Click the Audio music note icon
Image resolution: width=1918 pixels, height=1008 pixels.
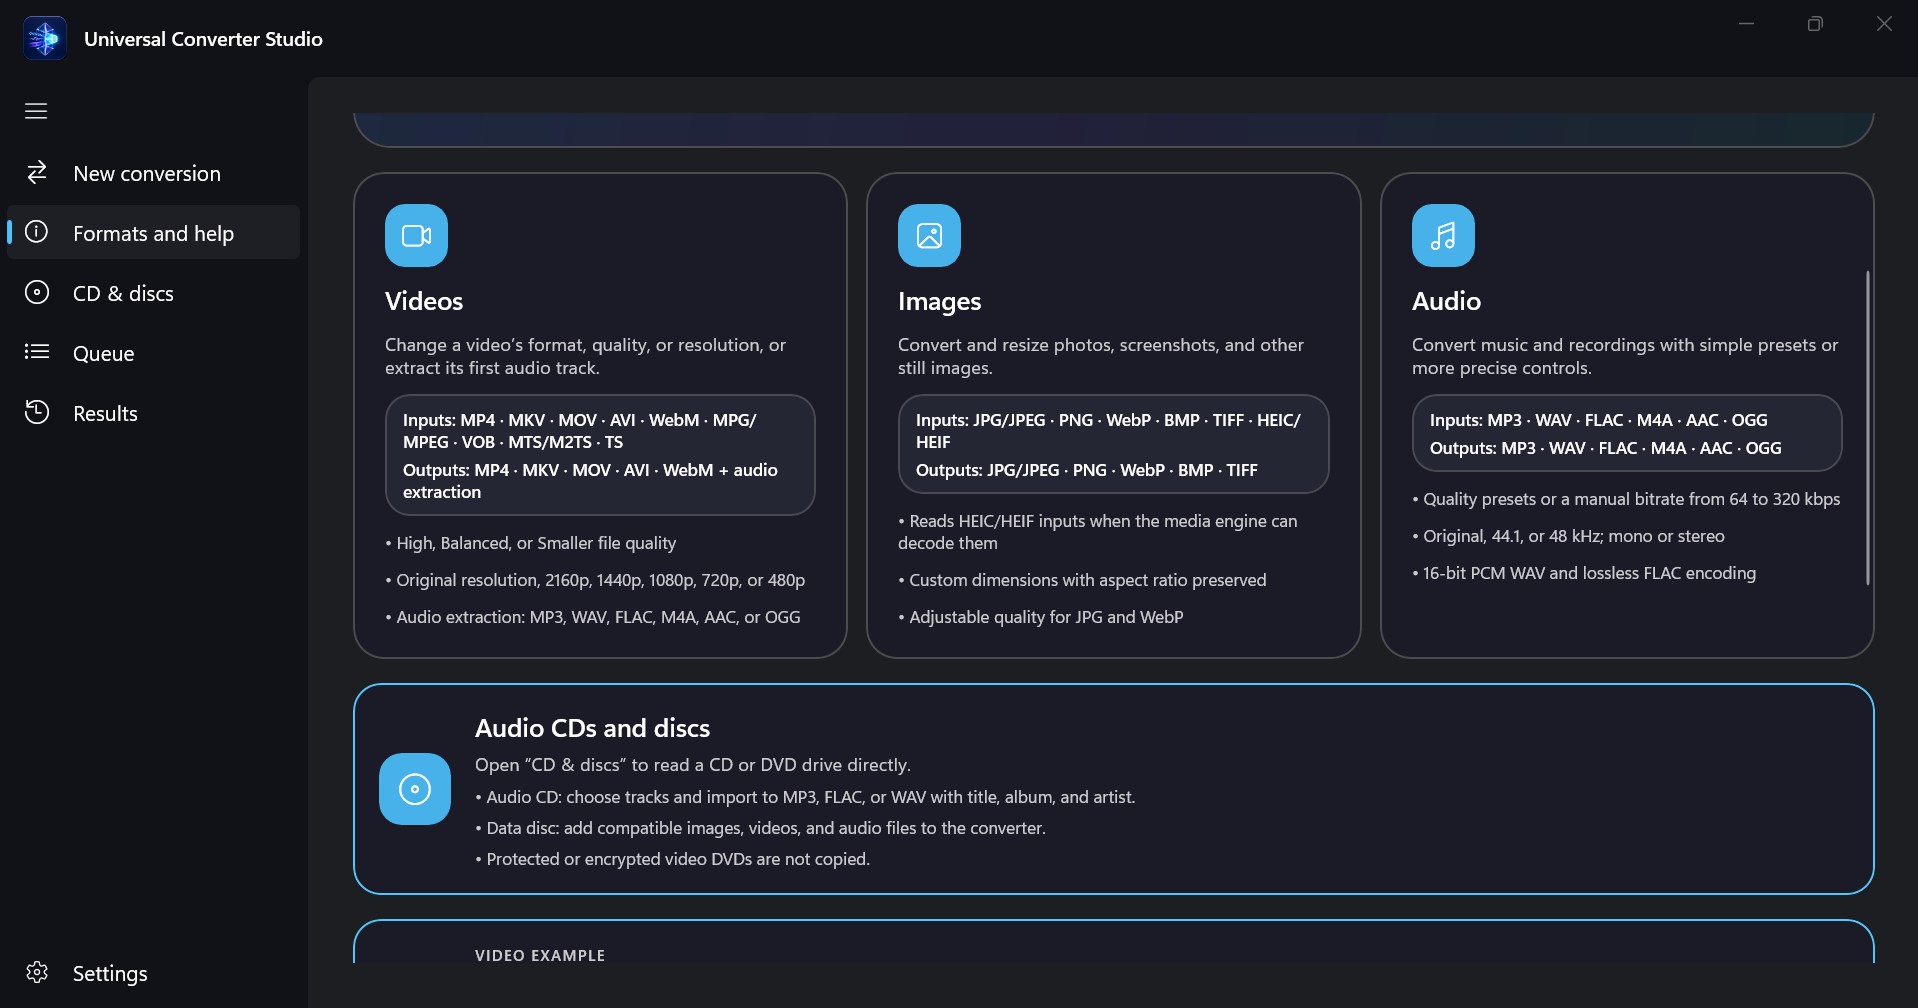pyautogui.click(x=1443, y=236)
